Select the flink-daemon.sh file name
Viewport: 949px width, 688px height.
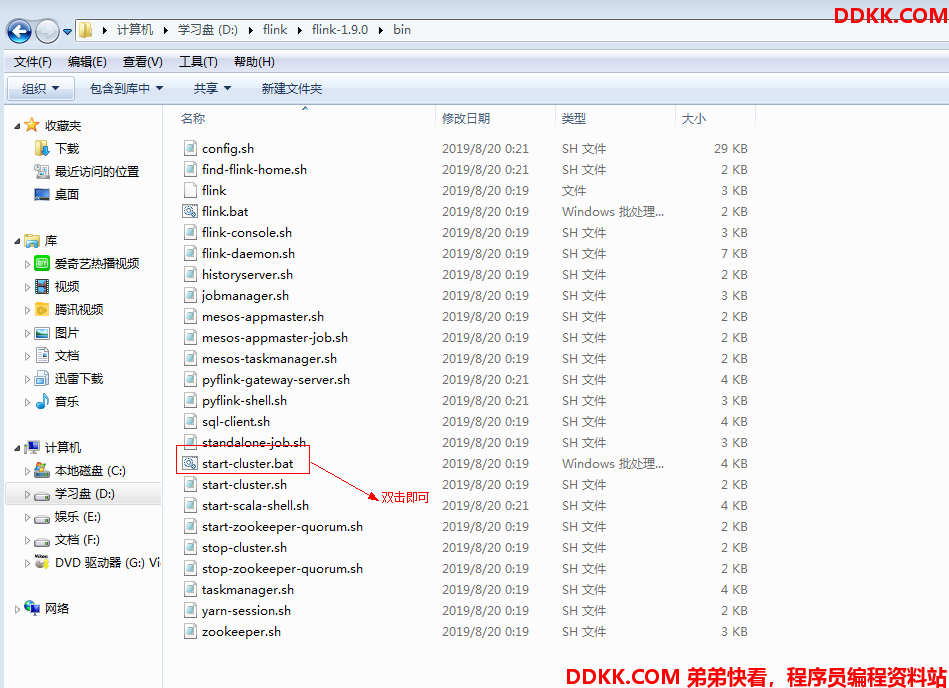click(249, 254)
